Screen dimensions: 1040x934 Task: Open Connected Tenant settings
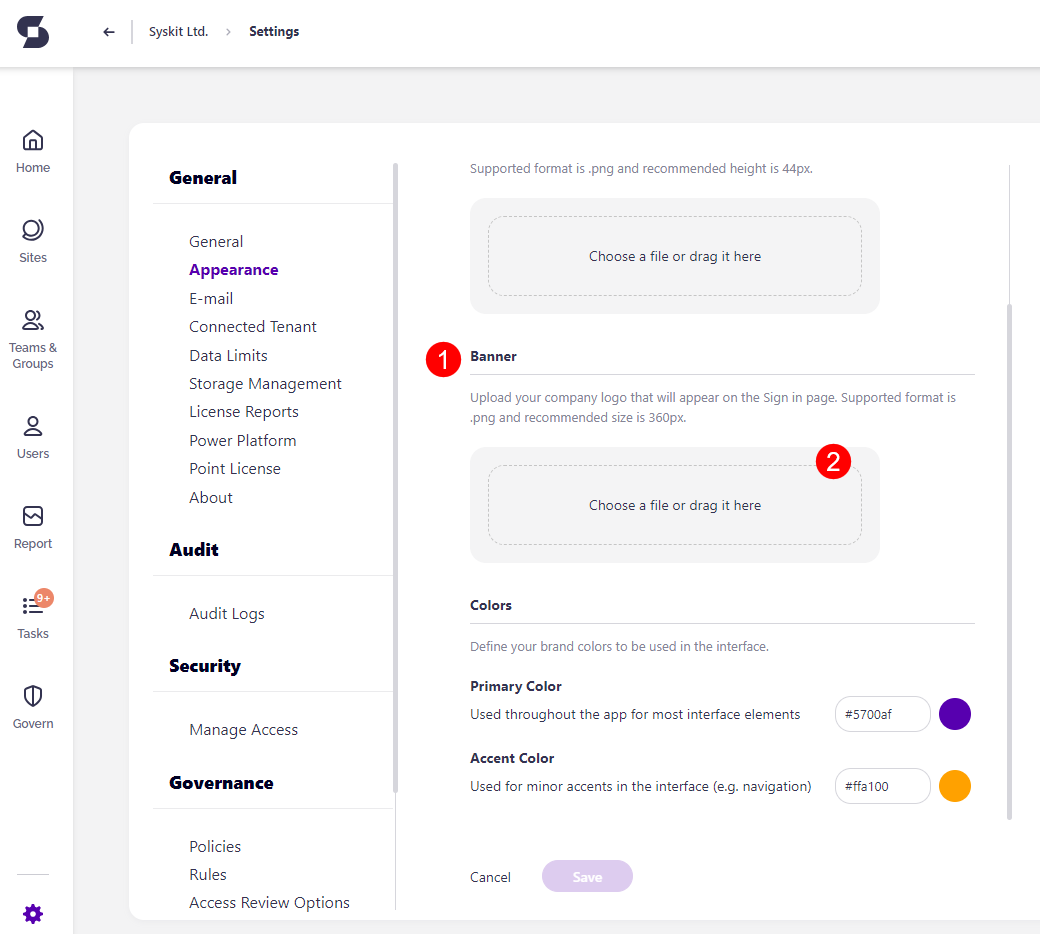253,327
